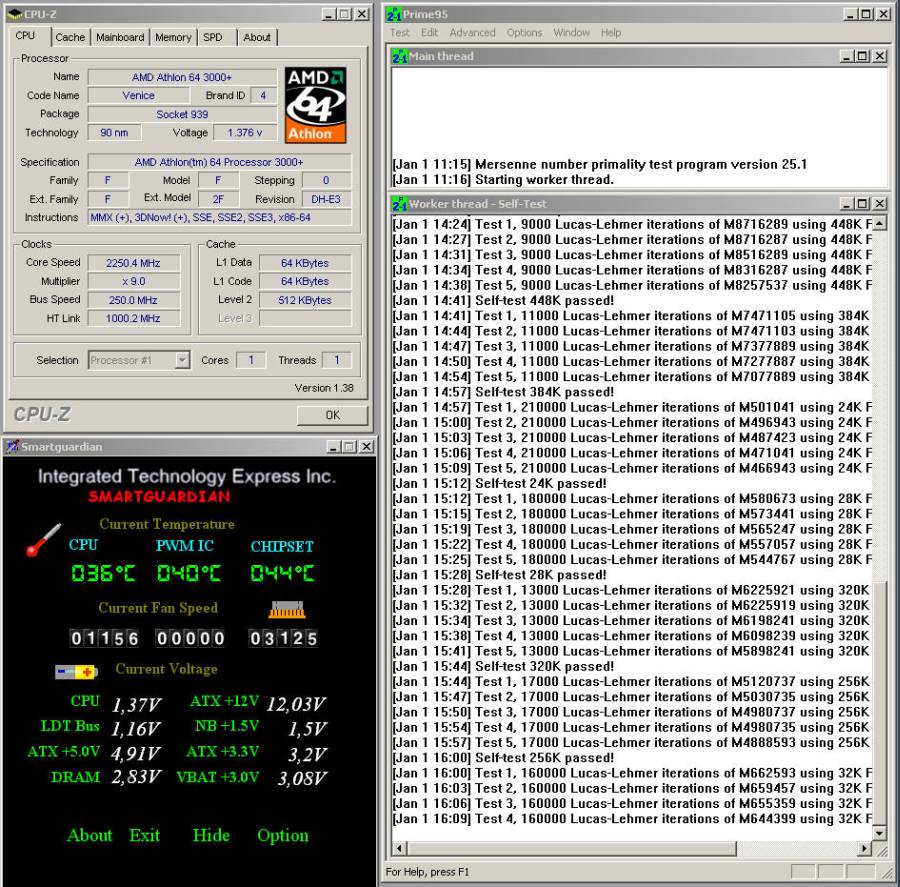This screenshot has width=900, height=887.
Task: Click the AMD Athlon 64 logo
Action: [x=315, y=105]
